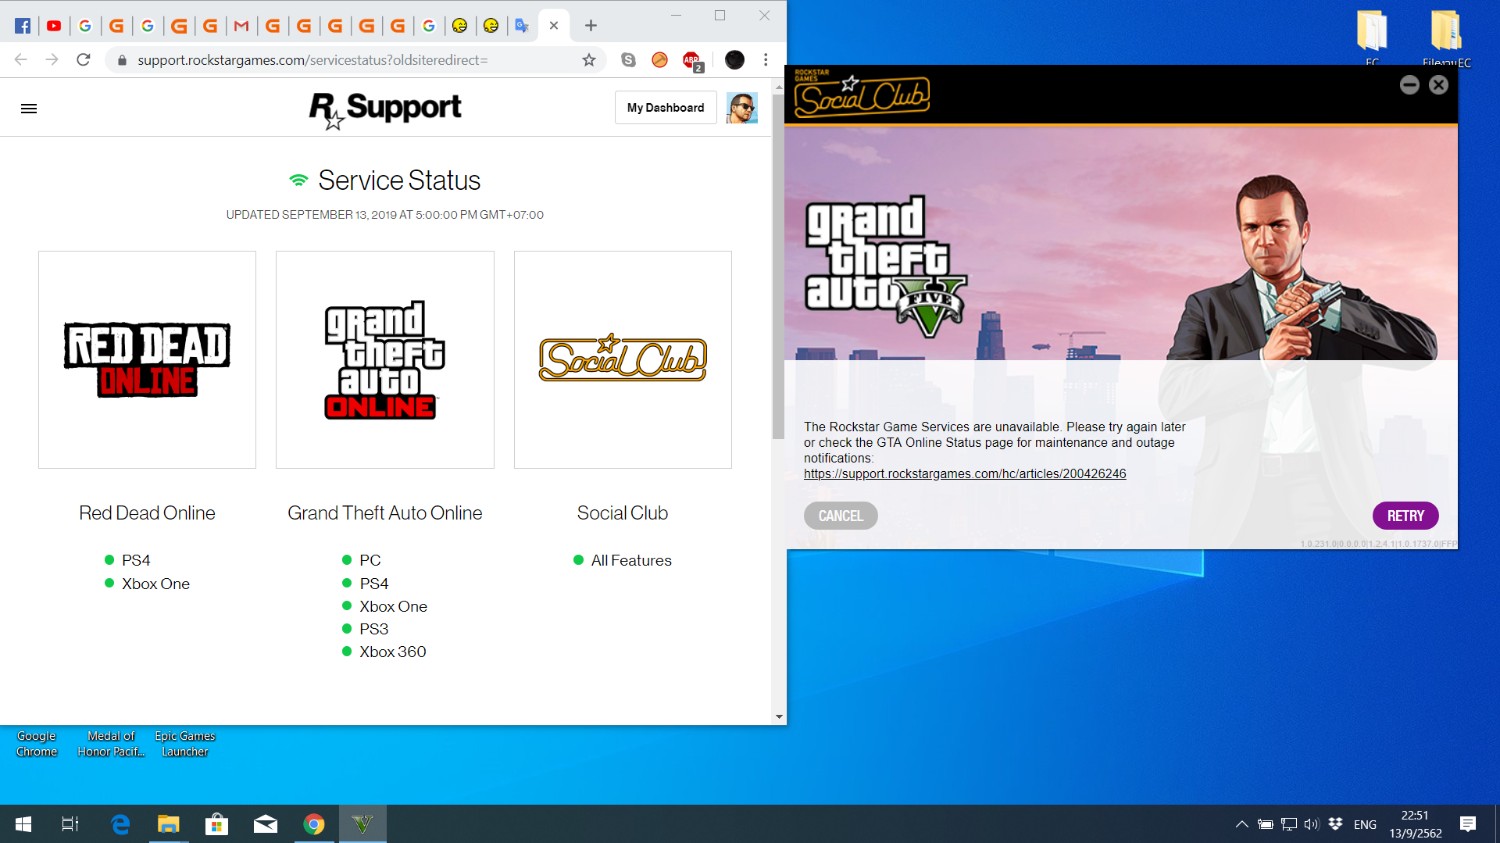Image resolution: width=1500 pixels, height=843 pixels.
Task: Click the 'Grand Theft Auto Online' title text
Action: point(385,513)
